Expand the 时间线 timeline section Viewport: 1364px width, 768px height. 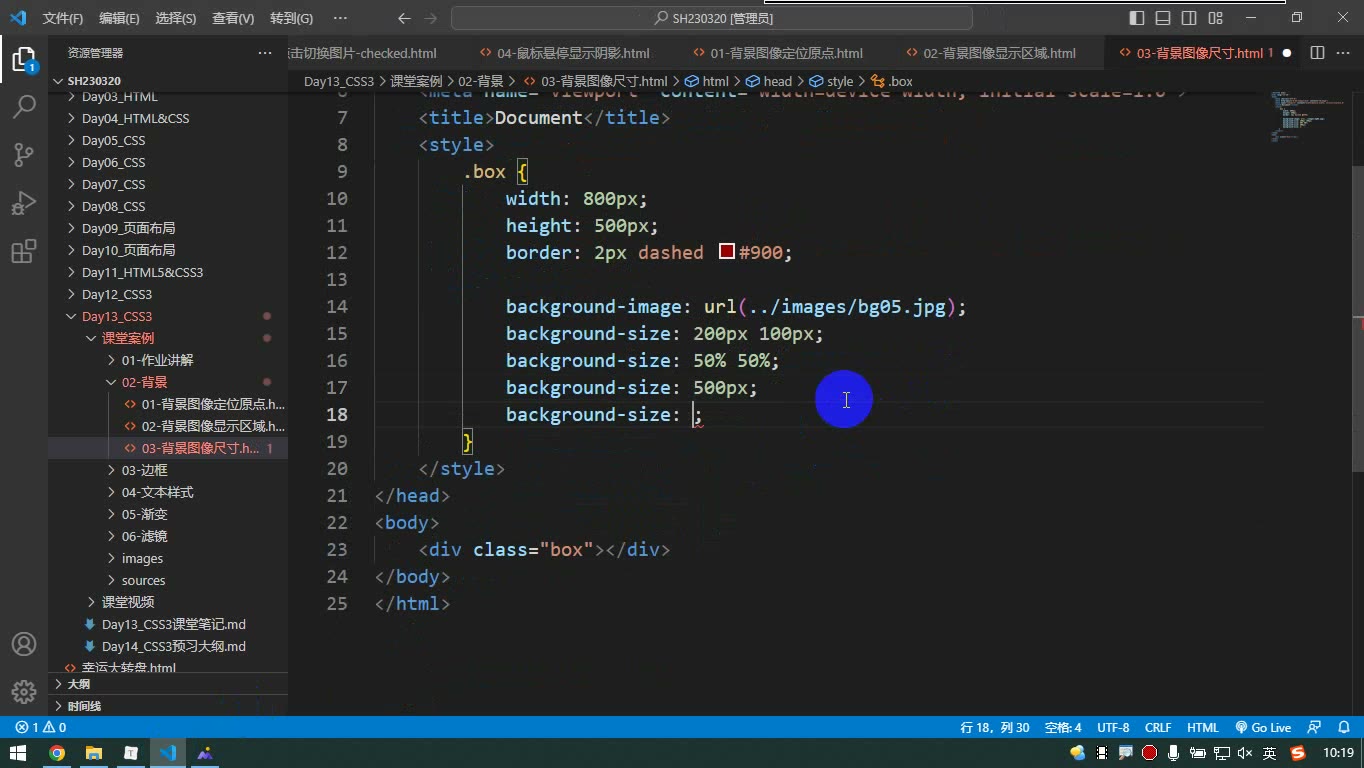168,706
